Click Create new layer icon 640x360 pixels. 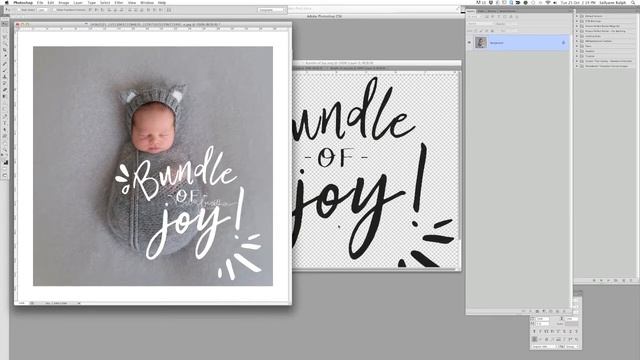point(557,311)
